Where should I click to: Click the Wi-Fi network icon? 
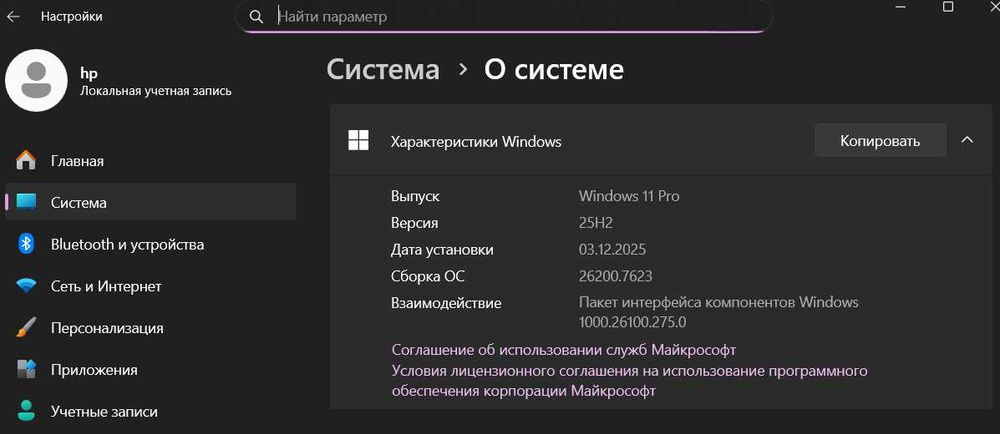(x=26, y=286)
